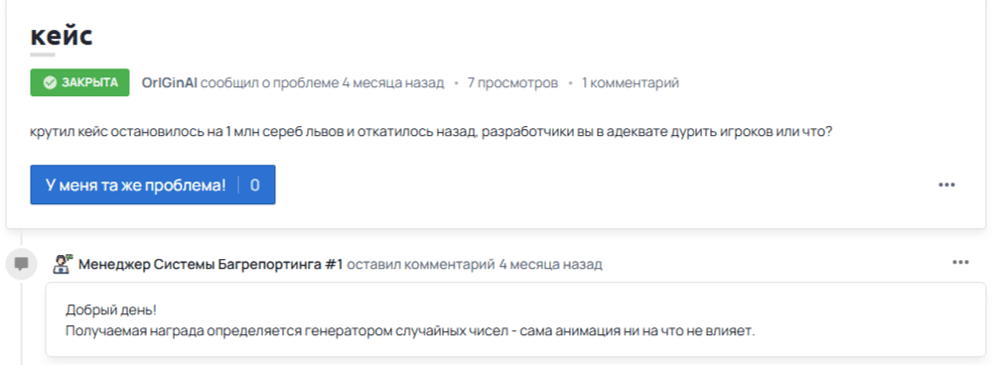Click the "У меня та же проблема!" button
The height and width of the screenshot is (365, 1000).
(x=153, y=185)
